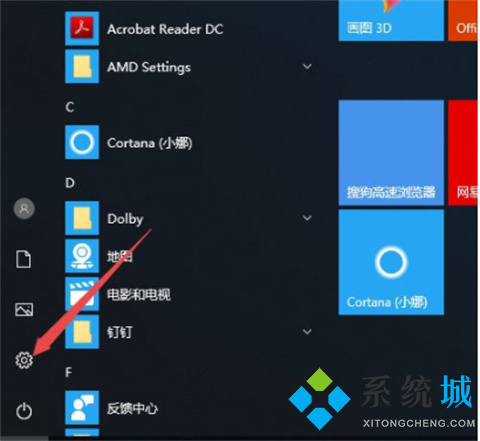The width and height of the screenshot is (480, 441).
Task: Open the 搜狗高速浏览器 tile
Action: pyautogui.click(x=391, y=153)
